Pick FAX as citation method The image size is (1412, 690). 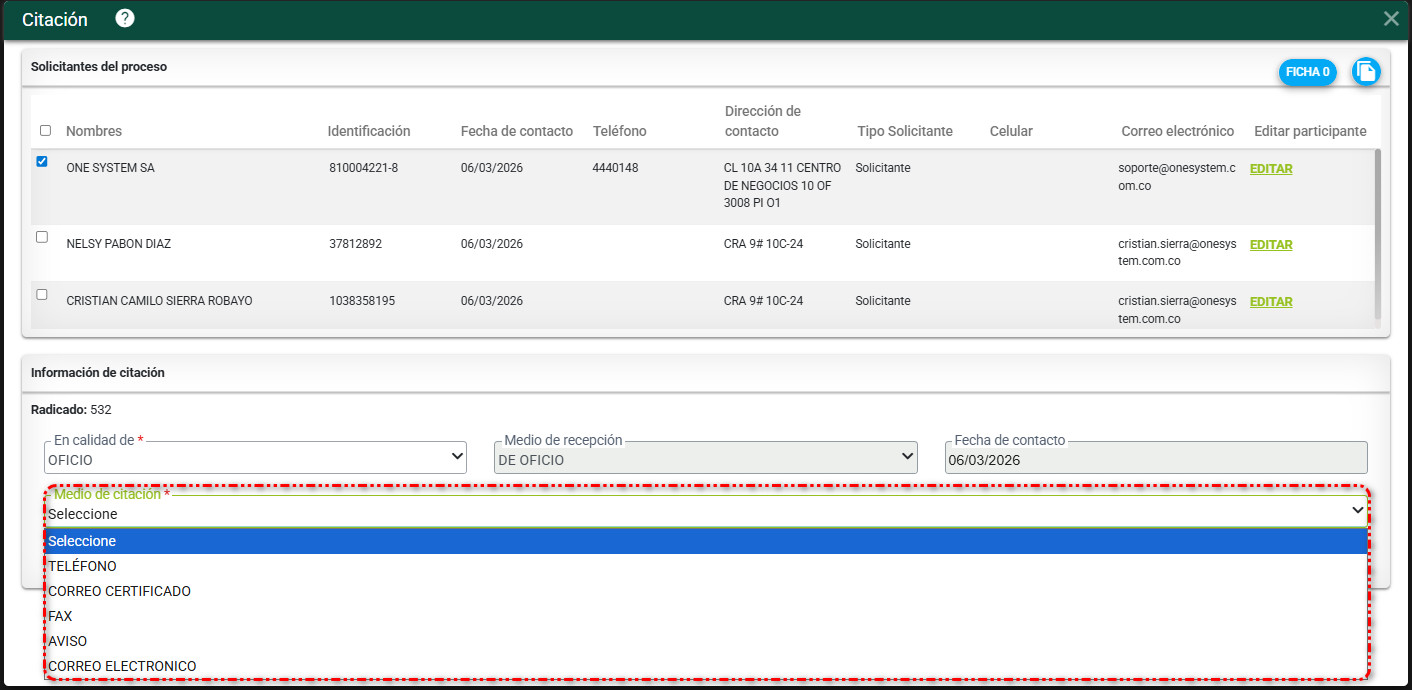60,616
